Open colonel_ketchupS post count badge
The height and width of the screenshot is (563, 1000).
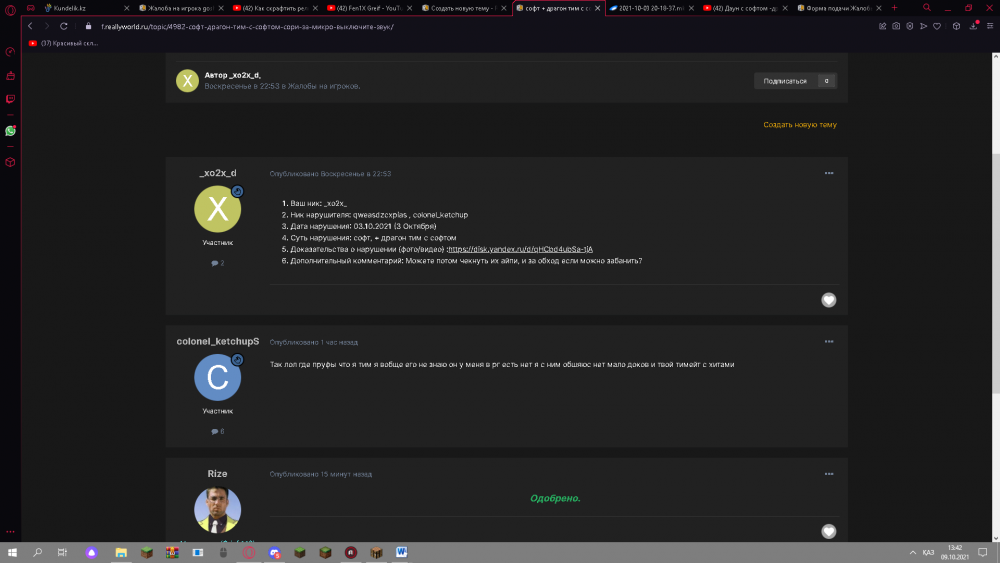click(x=217, y=431)
